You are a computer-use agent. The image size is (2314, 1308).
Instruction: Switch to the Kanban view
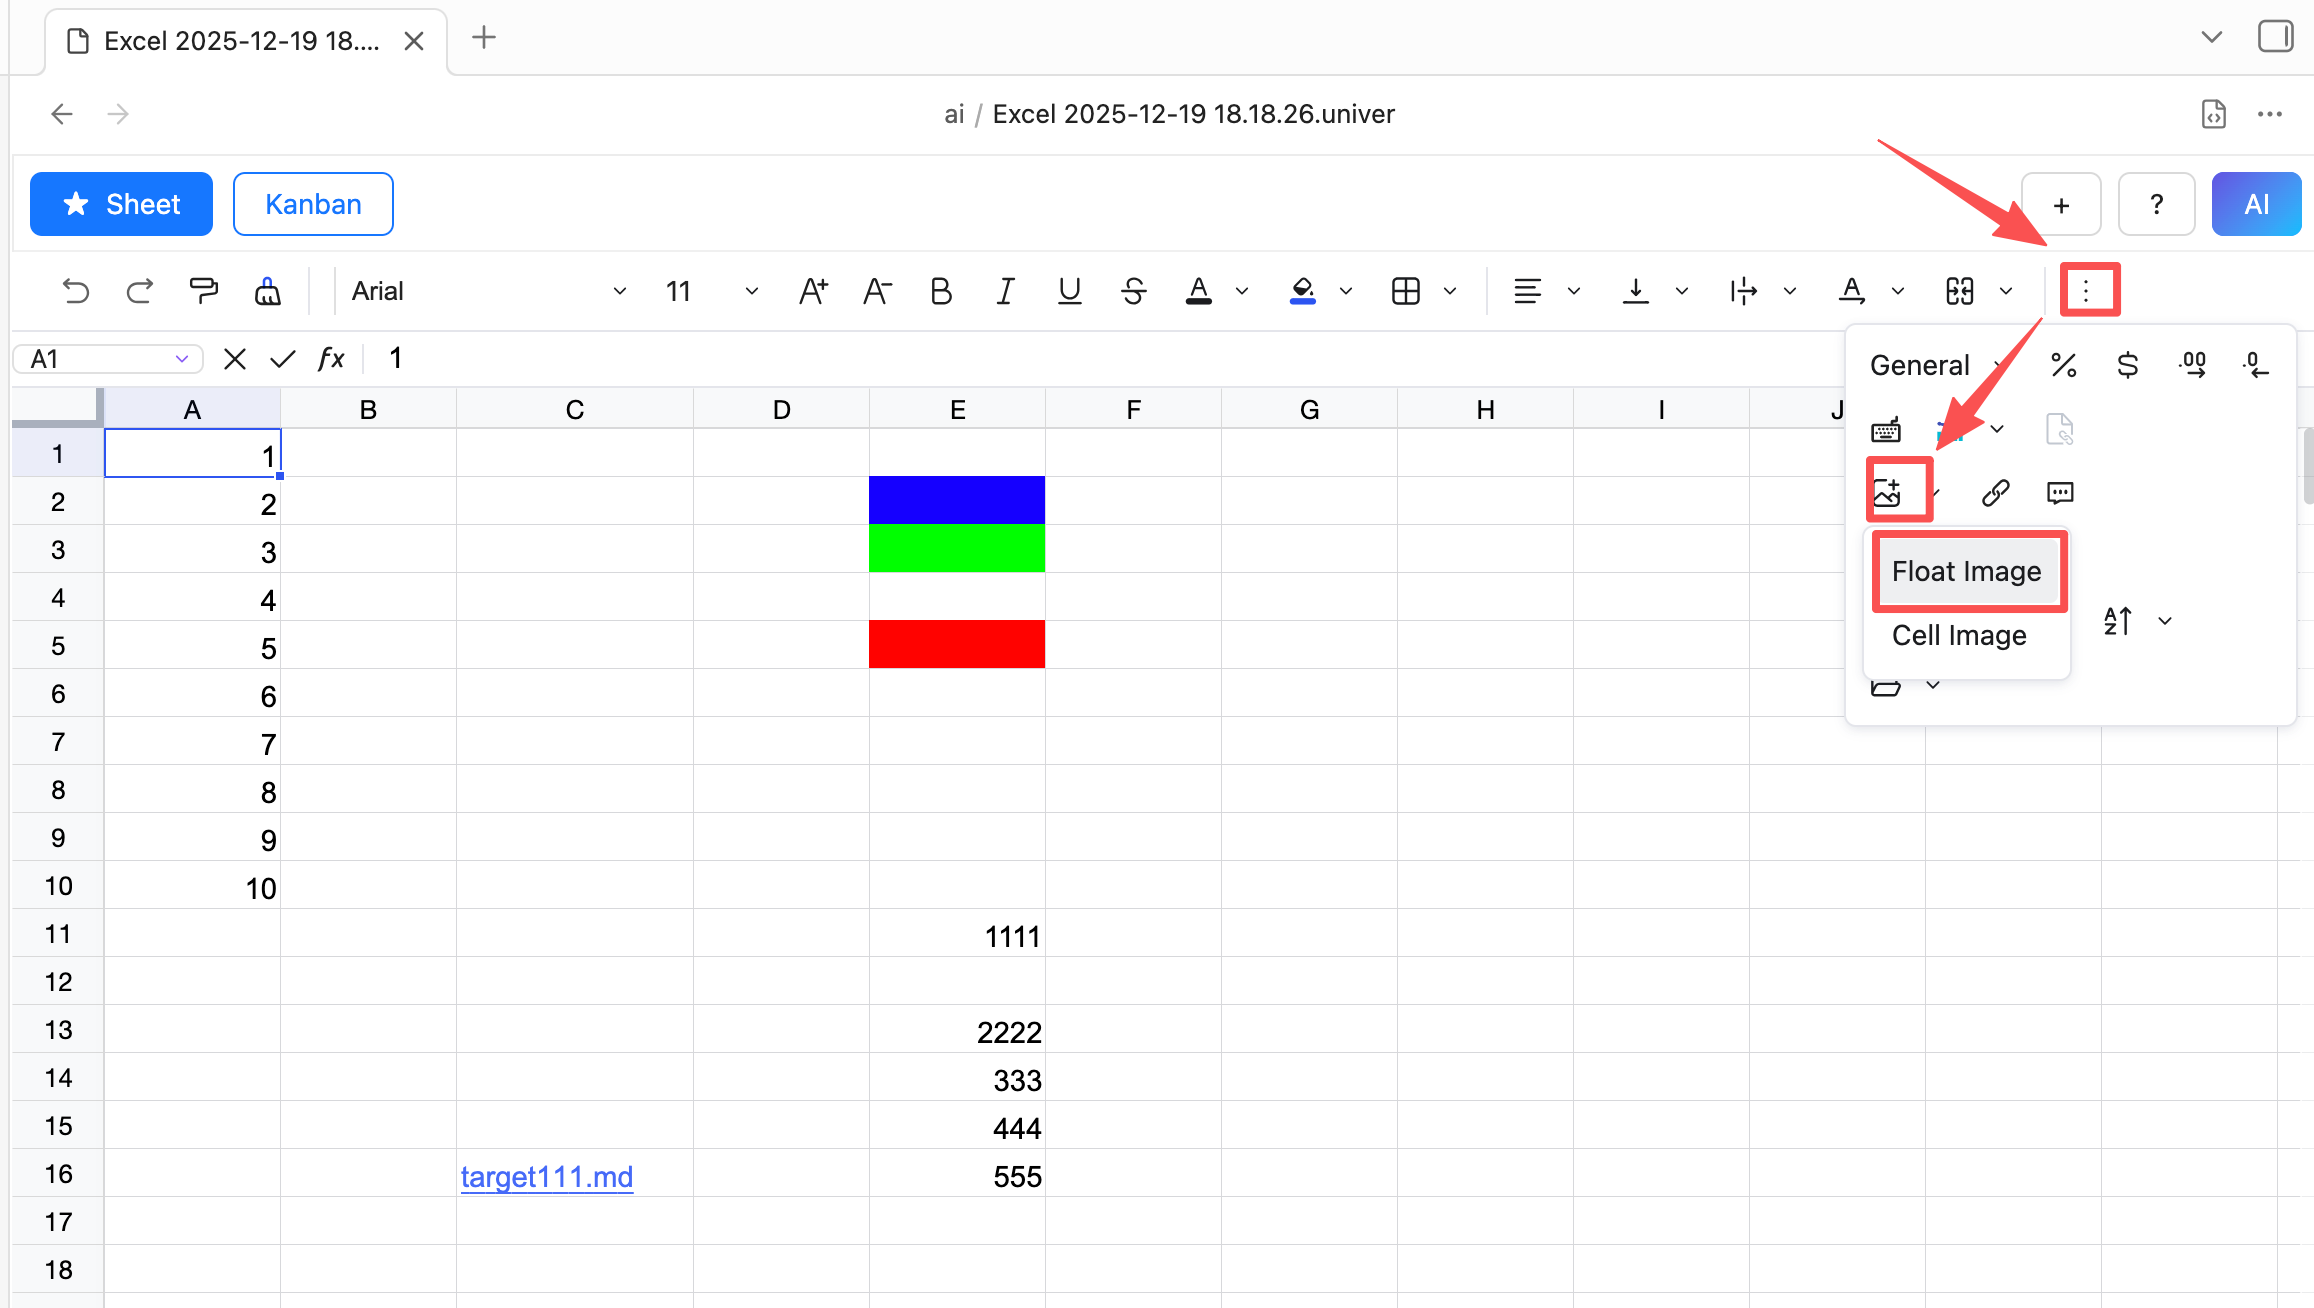(x=313, y=204)
